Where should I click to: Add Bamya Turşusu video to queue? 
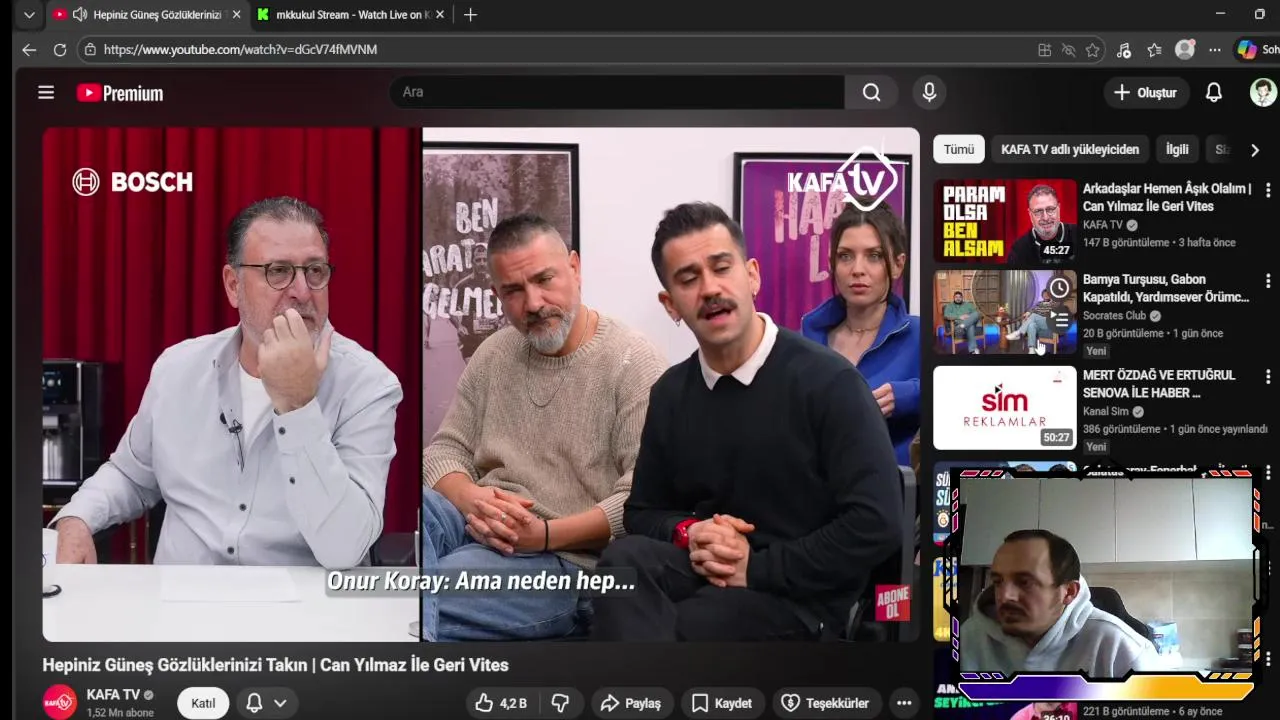click(x=1059, y=319)
